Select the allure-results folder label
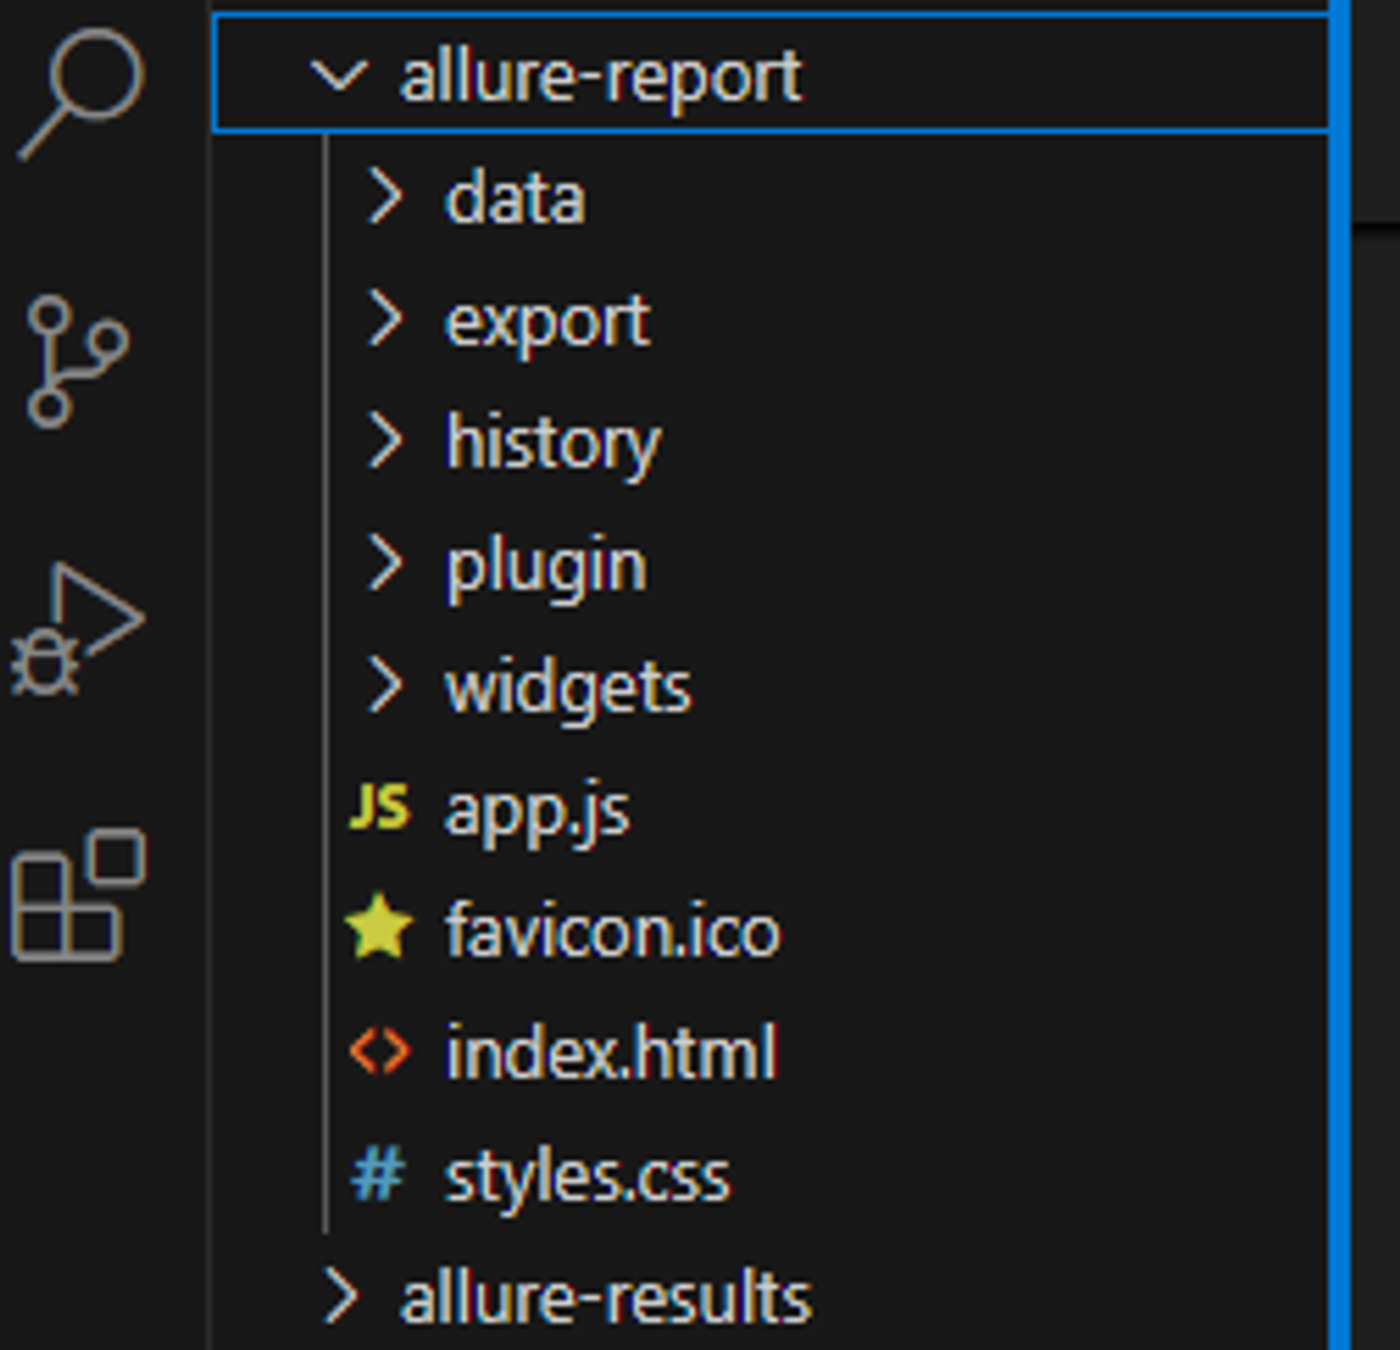This screenshot has width=1400, height=1350. (606, 1298)
